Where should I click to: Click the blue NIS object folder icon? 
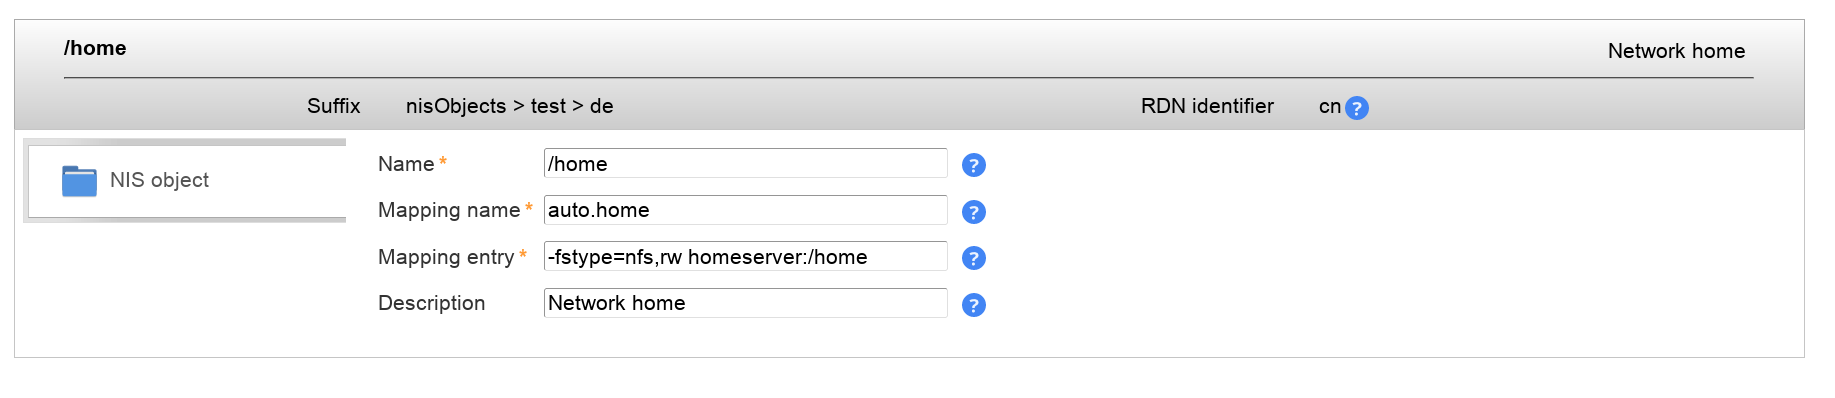click(x=79, y=181)
